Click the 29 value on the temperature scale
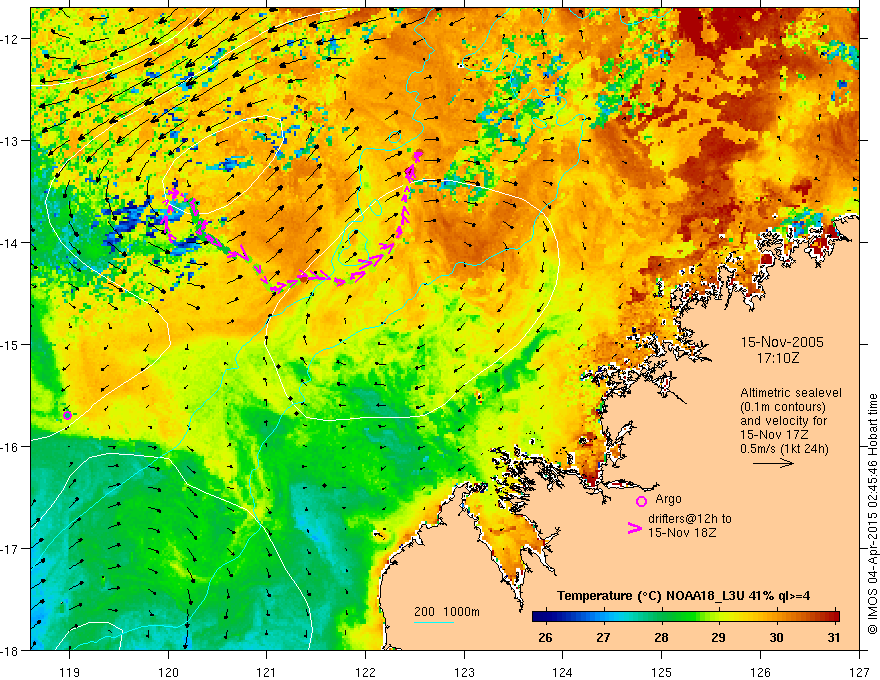This screenshot has width=880, height=680. pos(718,638)
